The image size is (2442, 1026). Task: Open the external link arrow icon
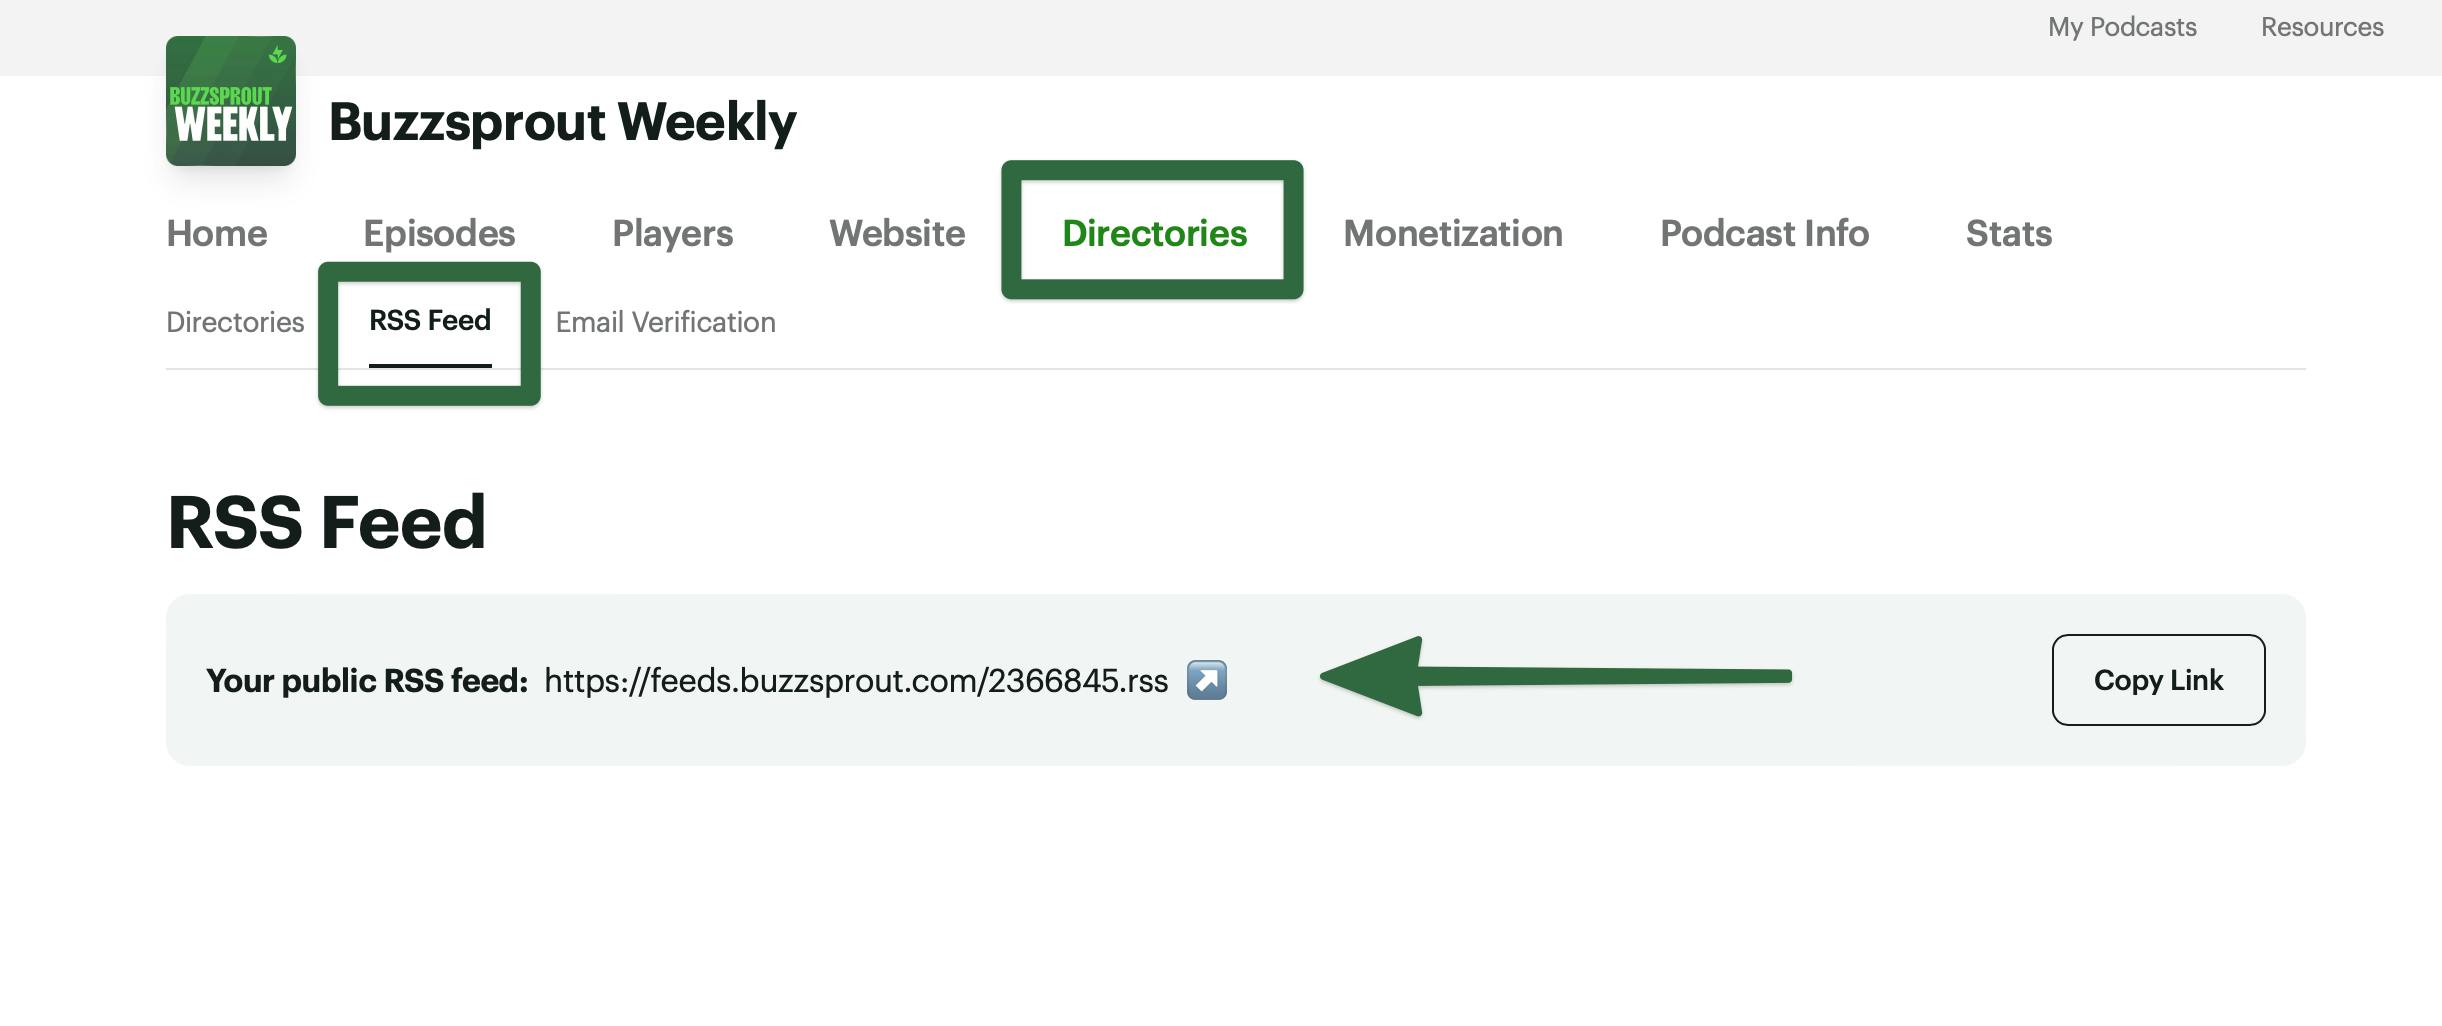pos(1206,680)
